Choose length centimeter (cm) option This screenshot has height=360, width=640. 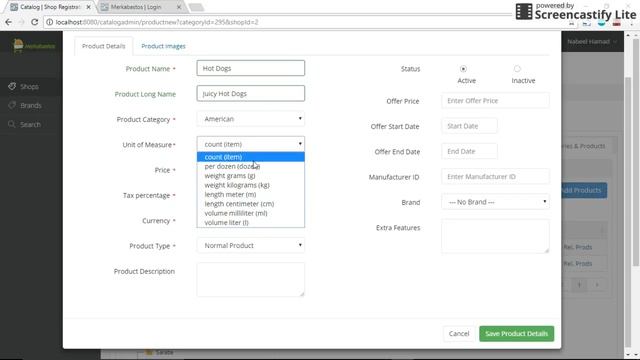tap(251, 204)
